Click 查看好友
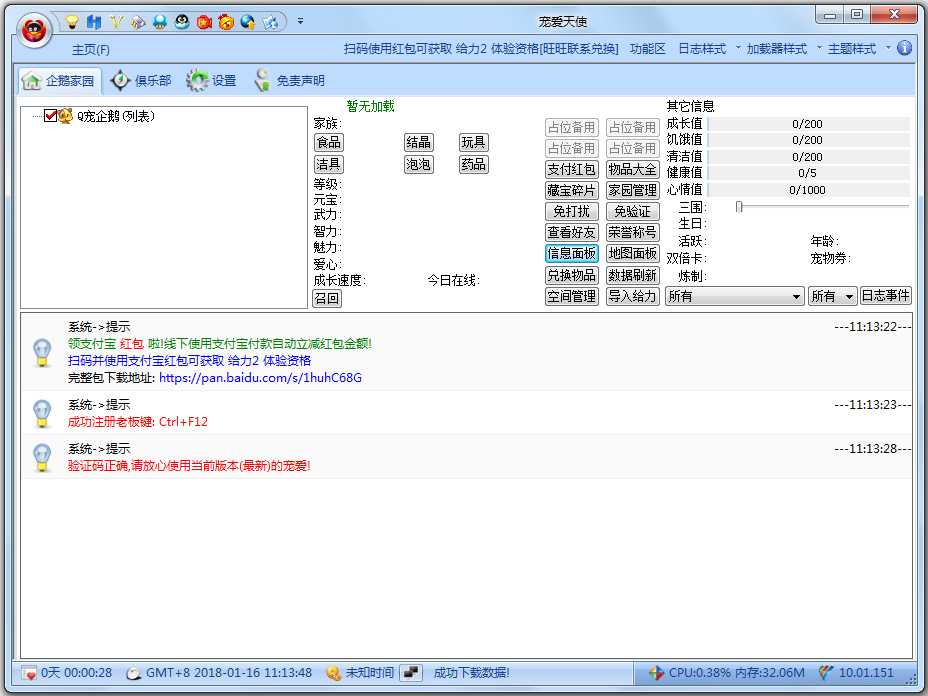This screenshot has height=696, width=928. click(572, 233)
